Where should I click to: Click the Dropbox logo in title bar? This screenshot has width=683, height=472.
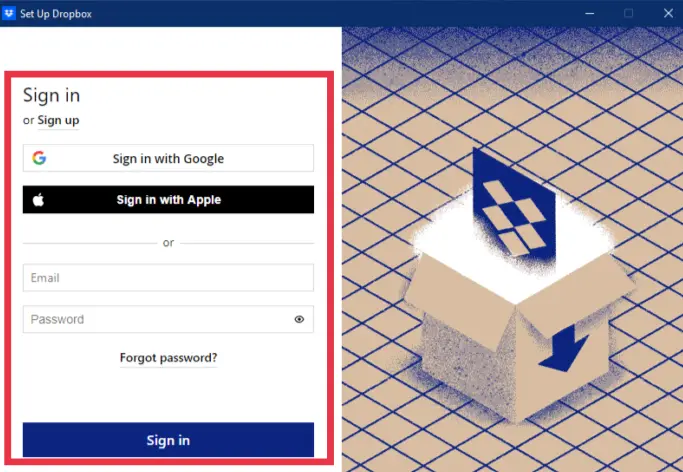coord(9,13)
